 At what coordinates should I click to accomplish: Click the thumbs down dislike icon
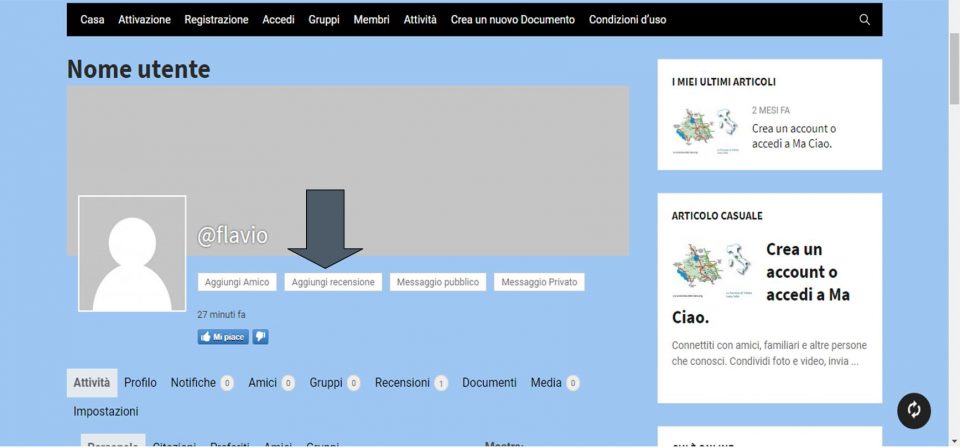(260, 337)
